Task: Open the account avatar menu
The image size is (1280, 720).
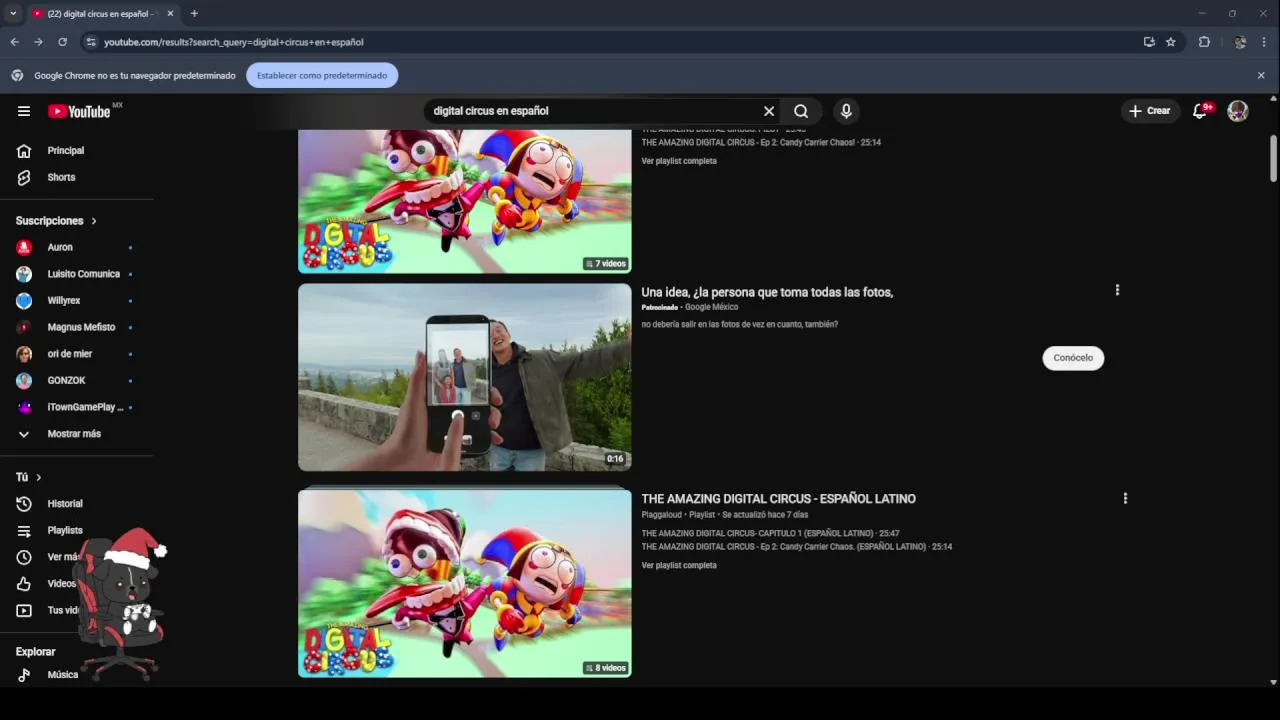Action: click(x=1238, y=111)
